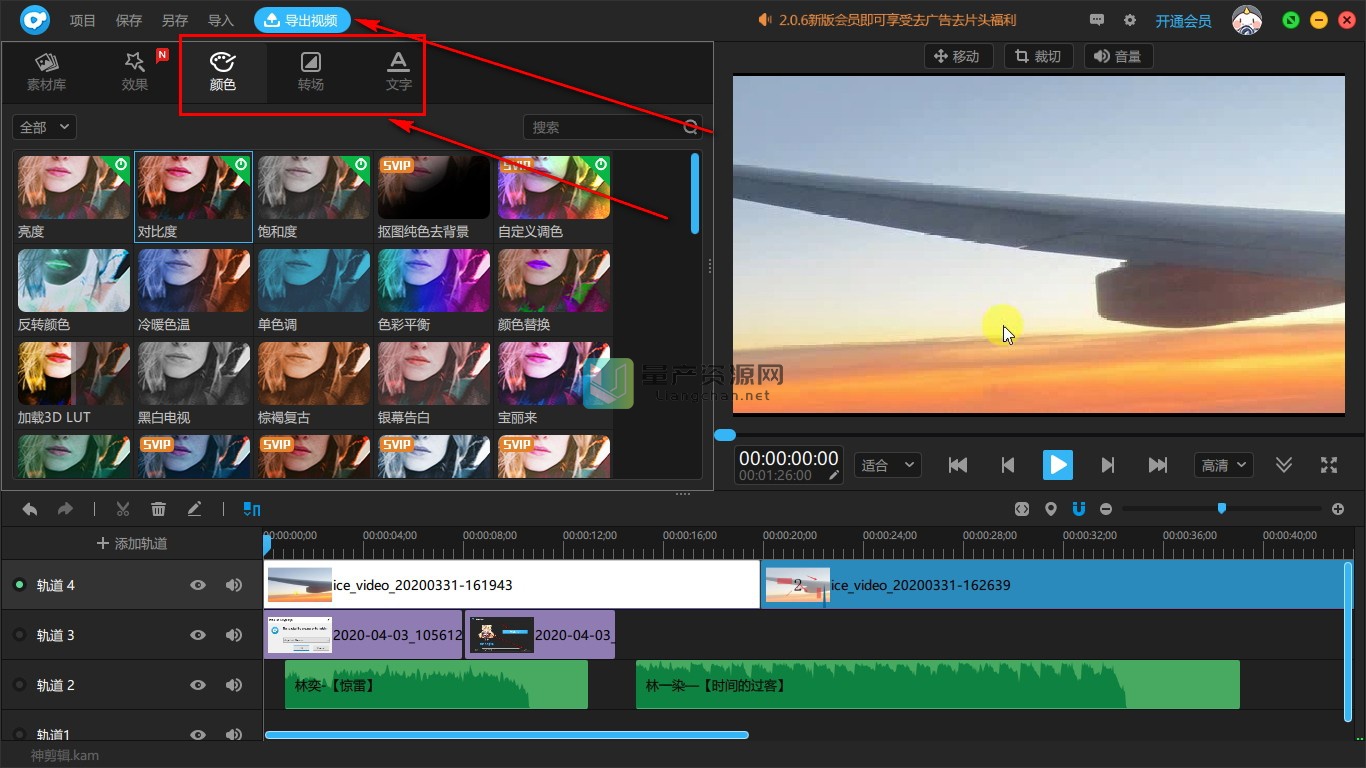
Task: Click the location pin marker icon
Action: point(1050,509)
